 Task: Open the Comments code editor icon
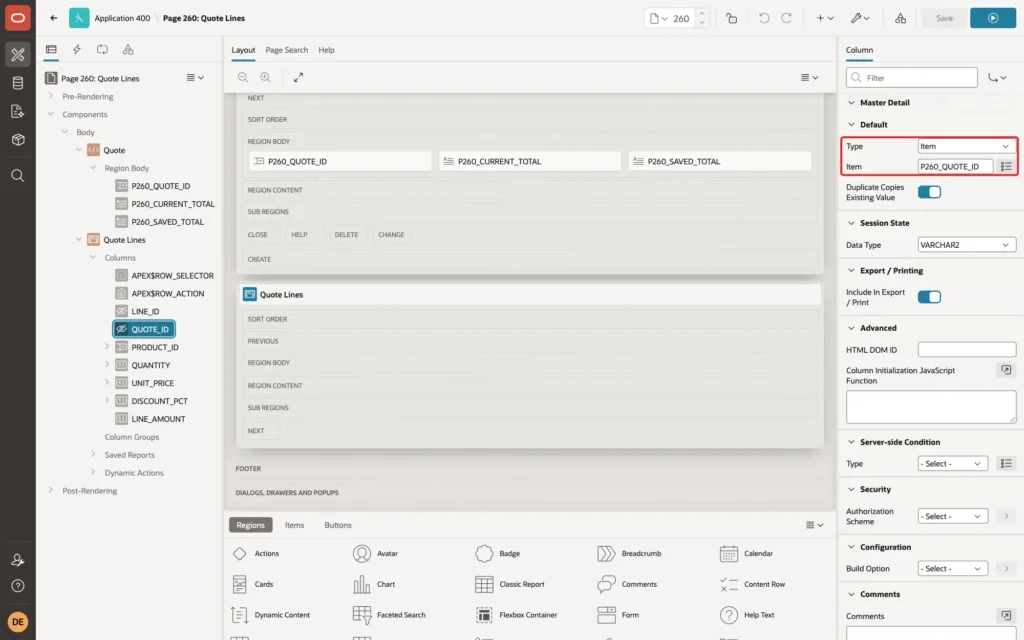(1006, 615)
